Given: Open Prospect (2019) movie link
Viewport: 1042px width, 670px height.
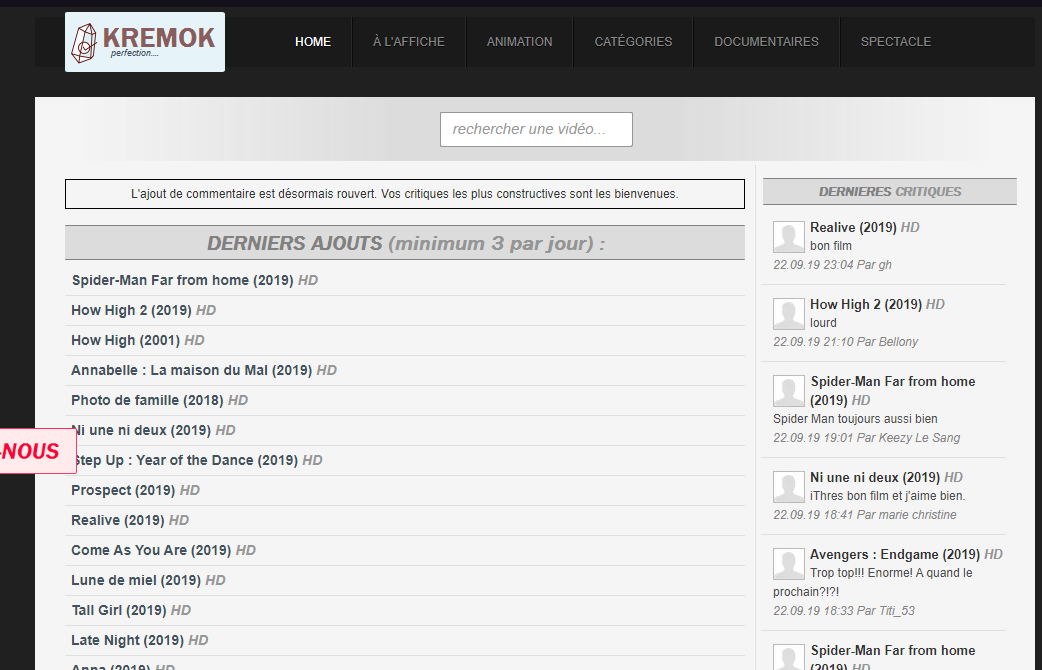Looking at the screenshot, I should pos(136,491).
